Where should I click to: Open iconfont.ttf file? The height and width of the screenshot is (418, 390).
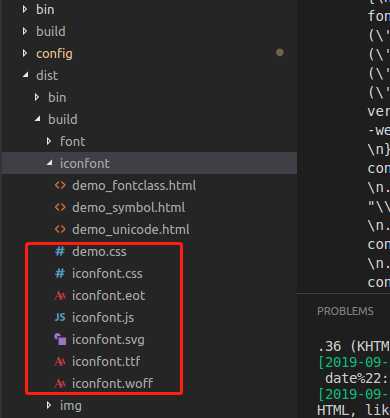point(106,361)
